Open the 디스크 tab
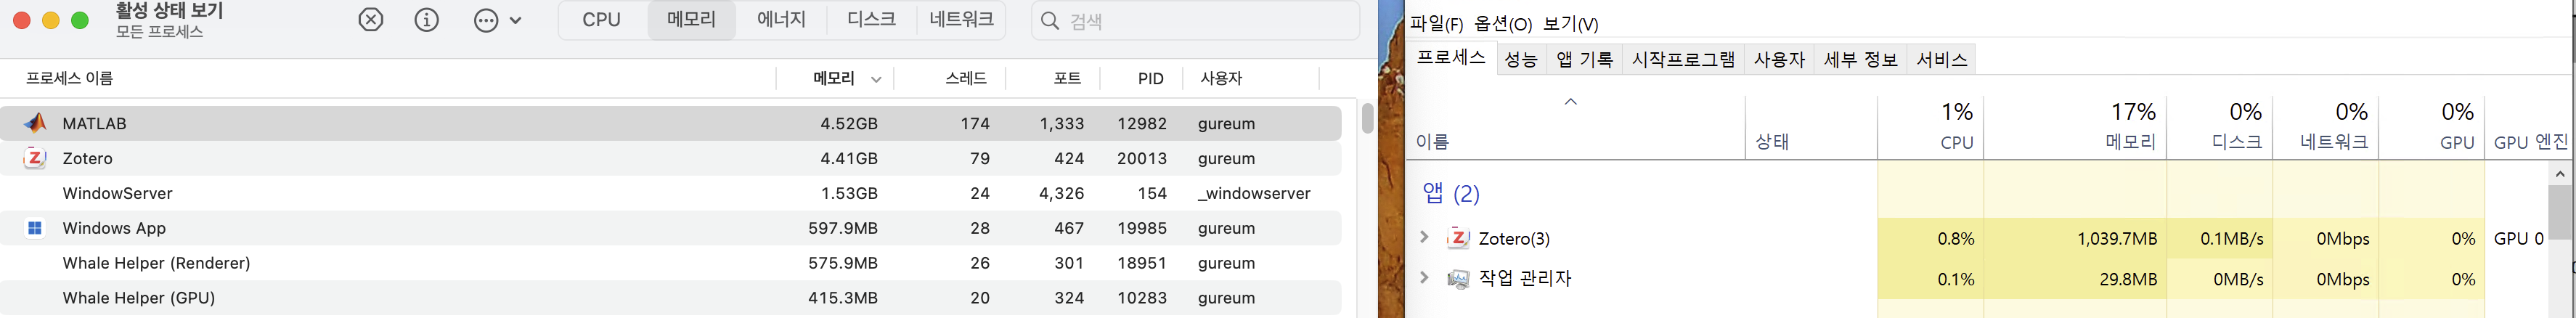Image resolution: width=2576 pixels, height=318 pixels. coord(871,20)
